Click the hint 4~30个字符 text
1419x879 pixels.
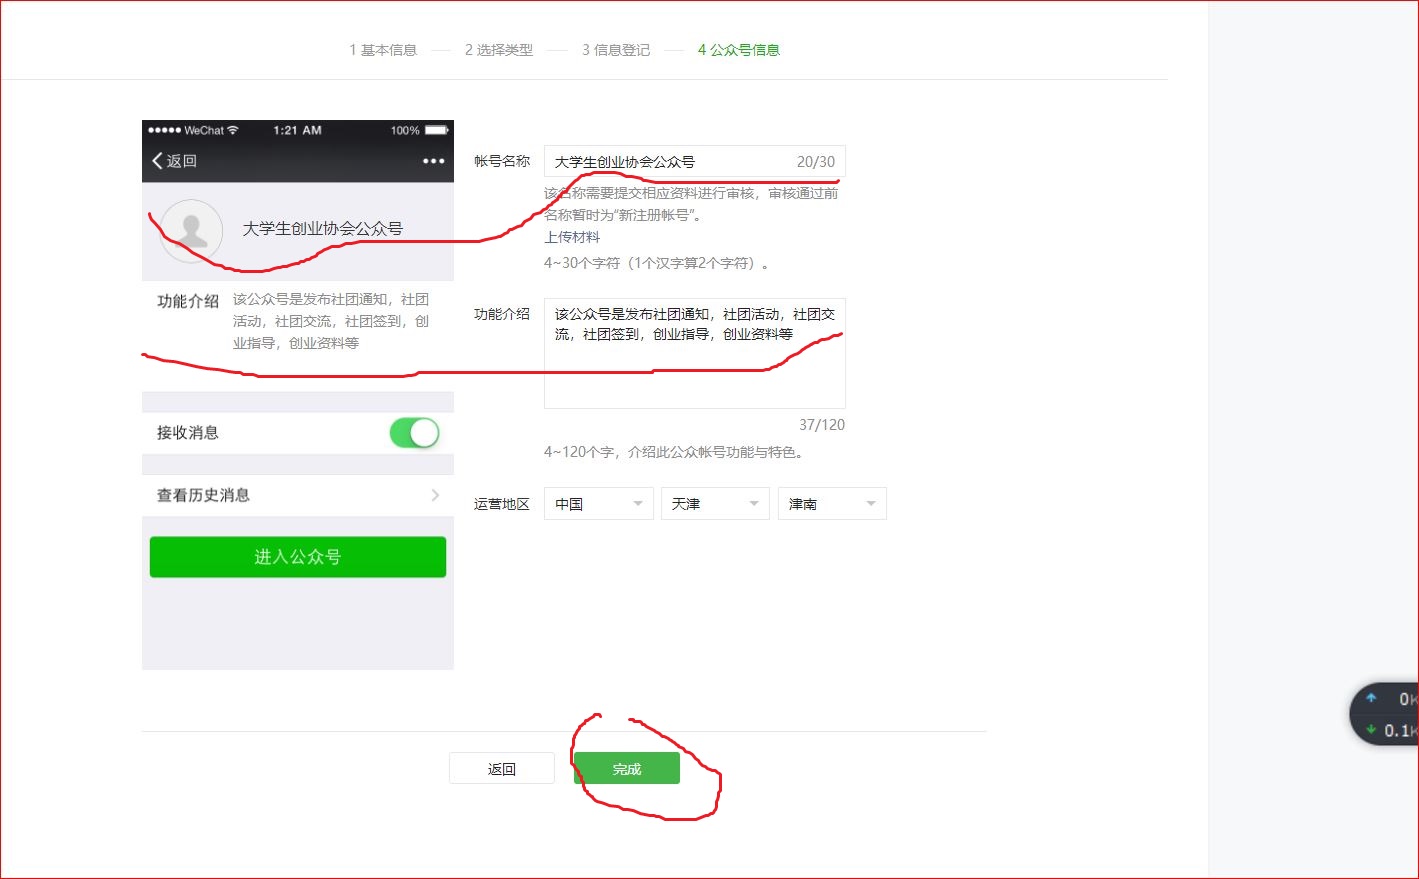tap(657, 263)
